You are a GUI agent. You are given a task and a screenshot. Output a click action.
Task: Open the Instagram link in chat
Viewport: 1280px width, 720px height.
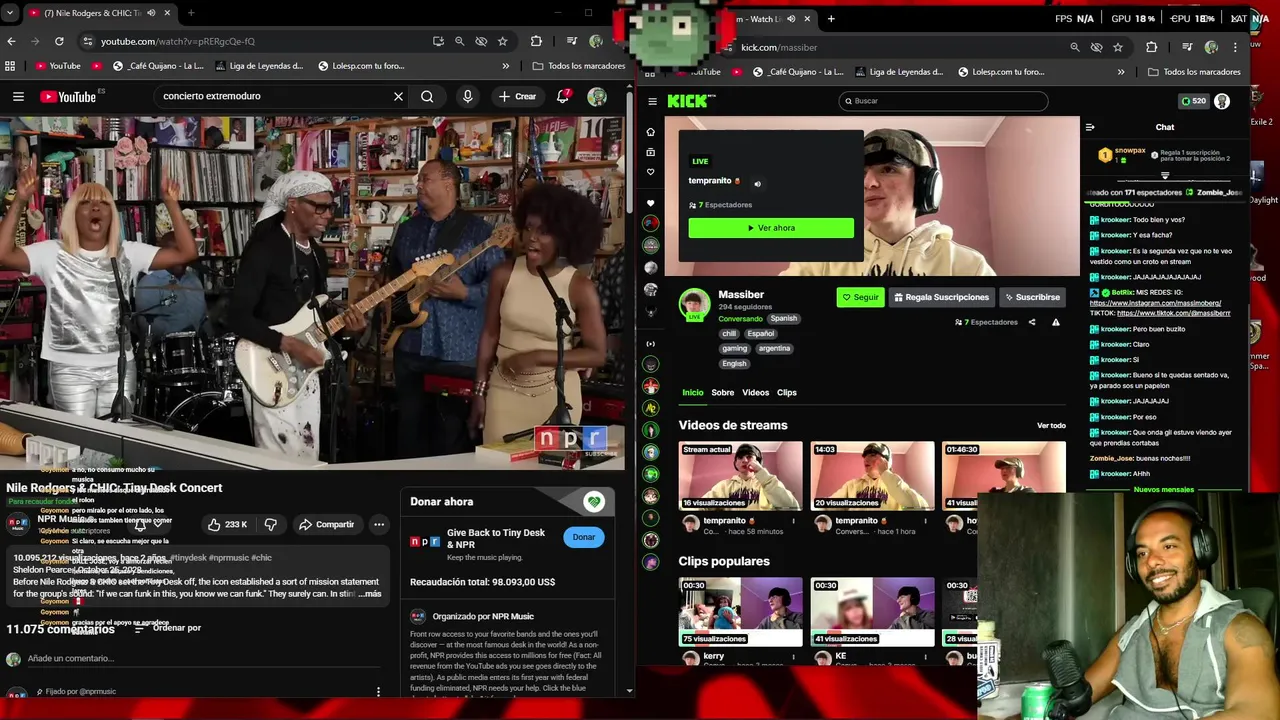click(x=1156, y=303)
